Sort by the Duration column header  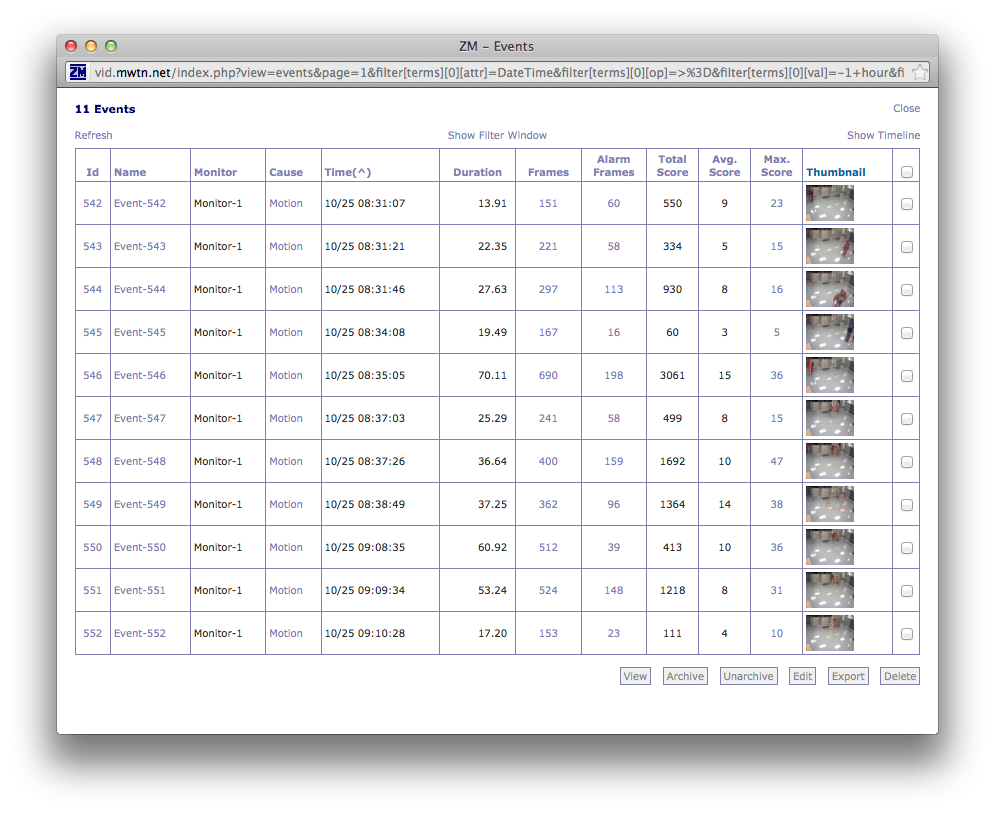(x=477, y=172)
